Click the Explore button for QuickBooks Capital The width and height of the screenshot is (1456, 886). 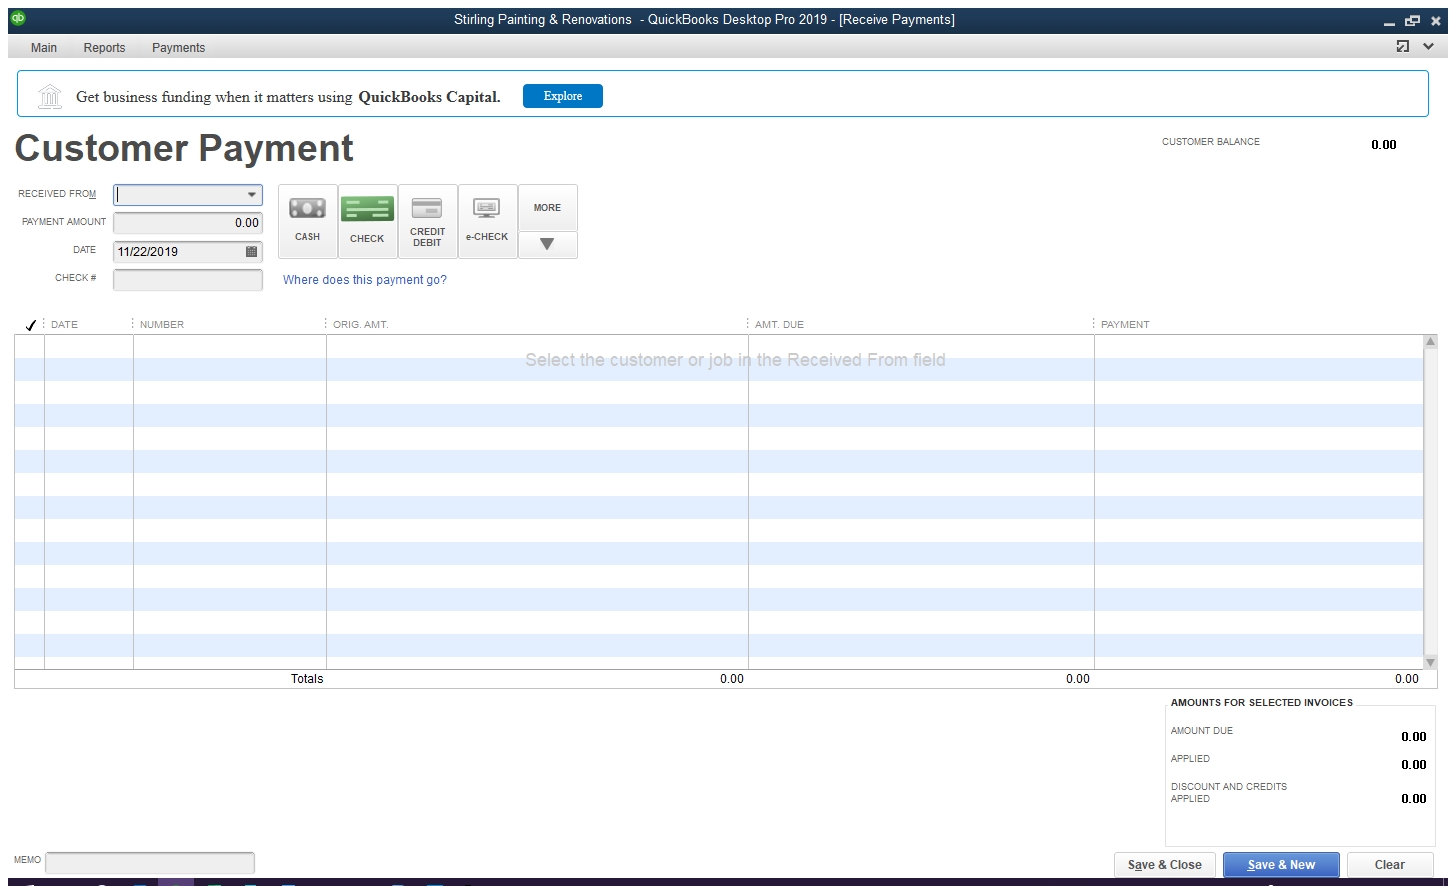562,96
